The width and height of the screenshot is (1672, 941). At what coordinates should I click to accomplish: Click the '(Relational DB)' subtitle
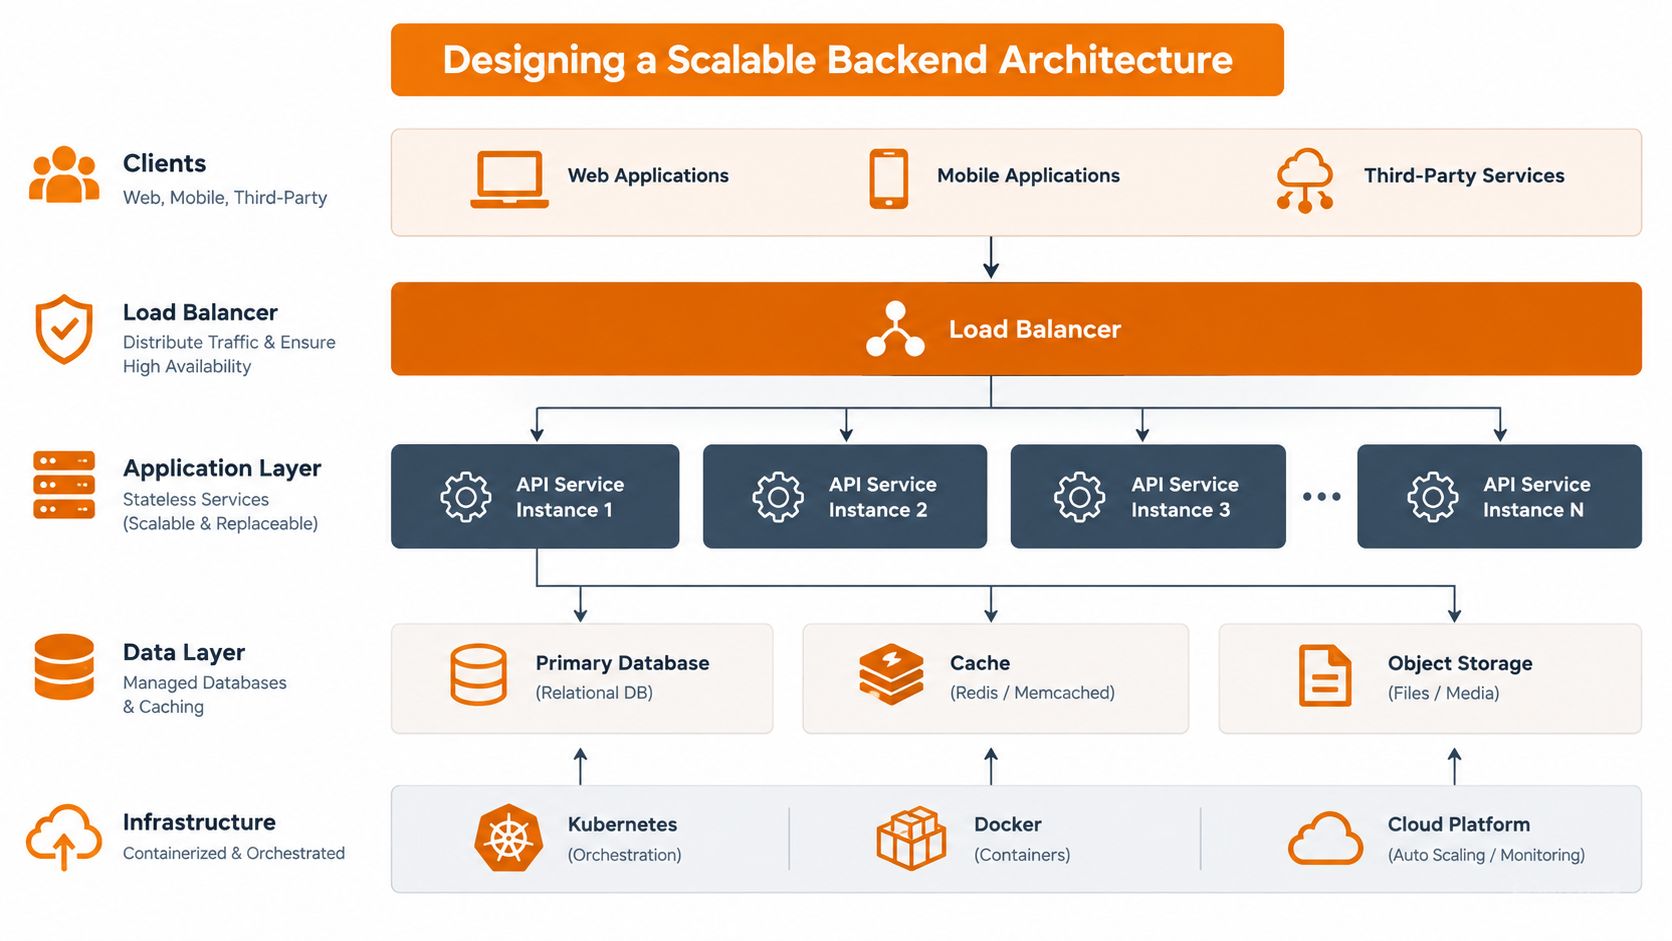[x=594, y=693]
